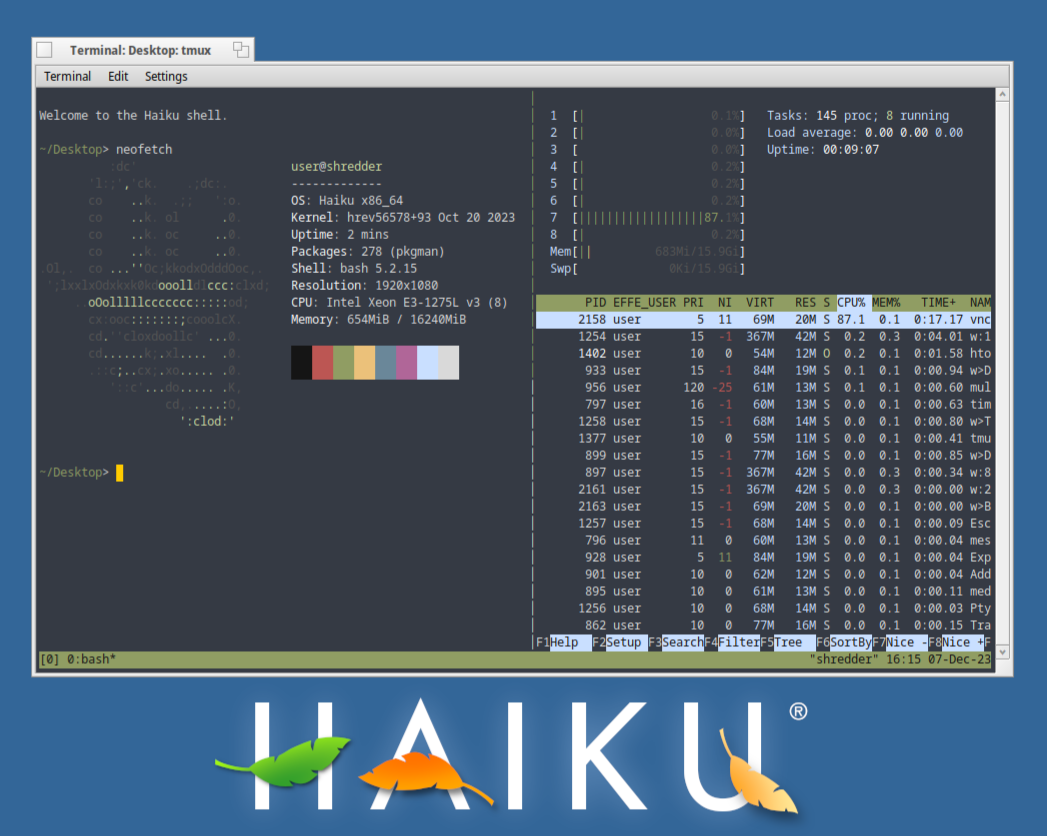Click the yellow cursor at shell prompt

click(120, 473)
